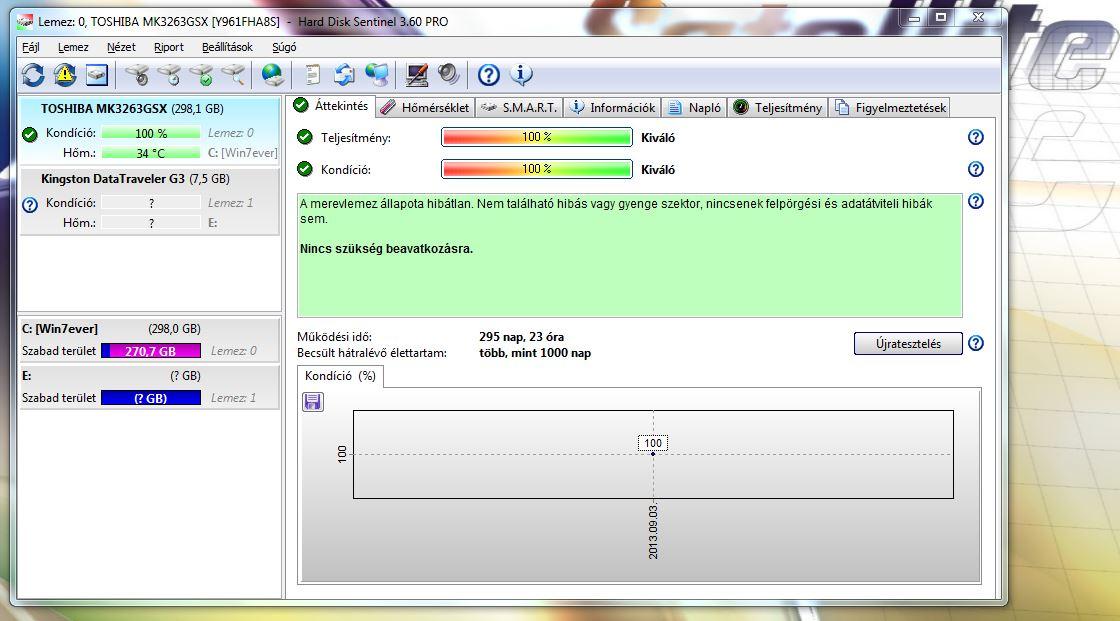Click help icon next to green status text

976,202
